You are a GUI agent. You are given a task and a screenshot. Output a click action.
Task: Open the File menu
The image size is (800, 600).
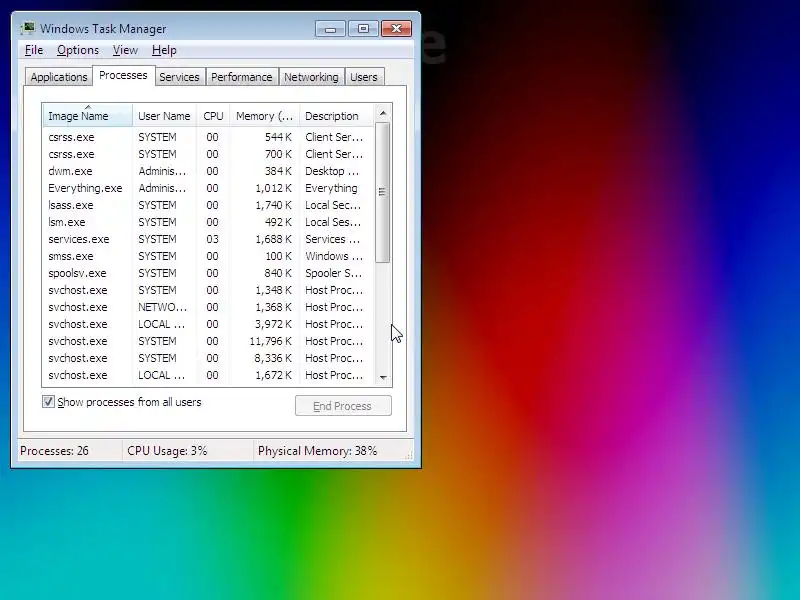[x=34, y=50]
